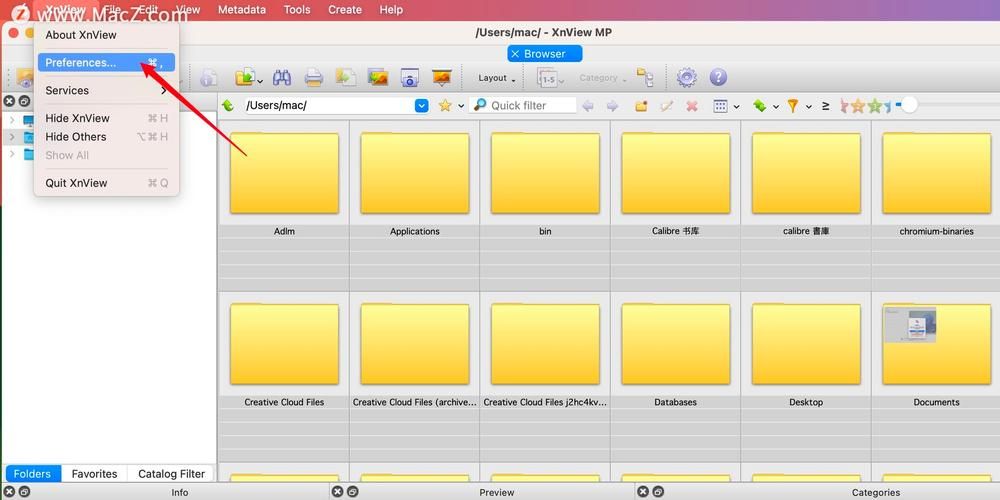
Task: Go forward with the right arrow icon
Action: click(612, 106)
